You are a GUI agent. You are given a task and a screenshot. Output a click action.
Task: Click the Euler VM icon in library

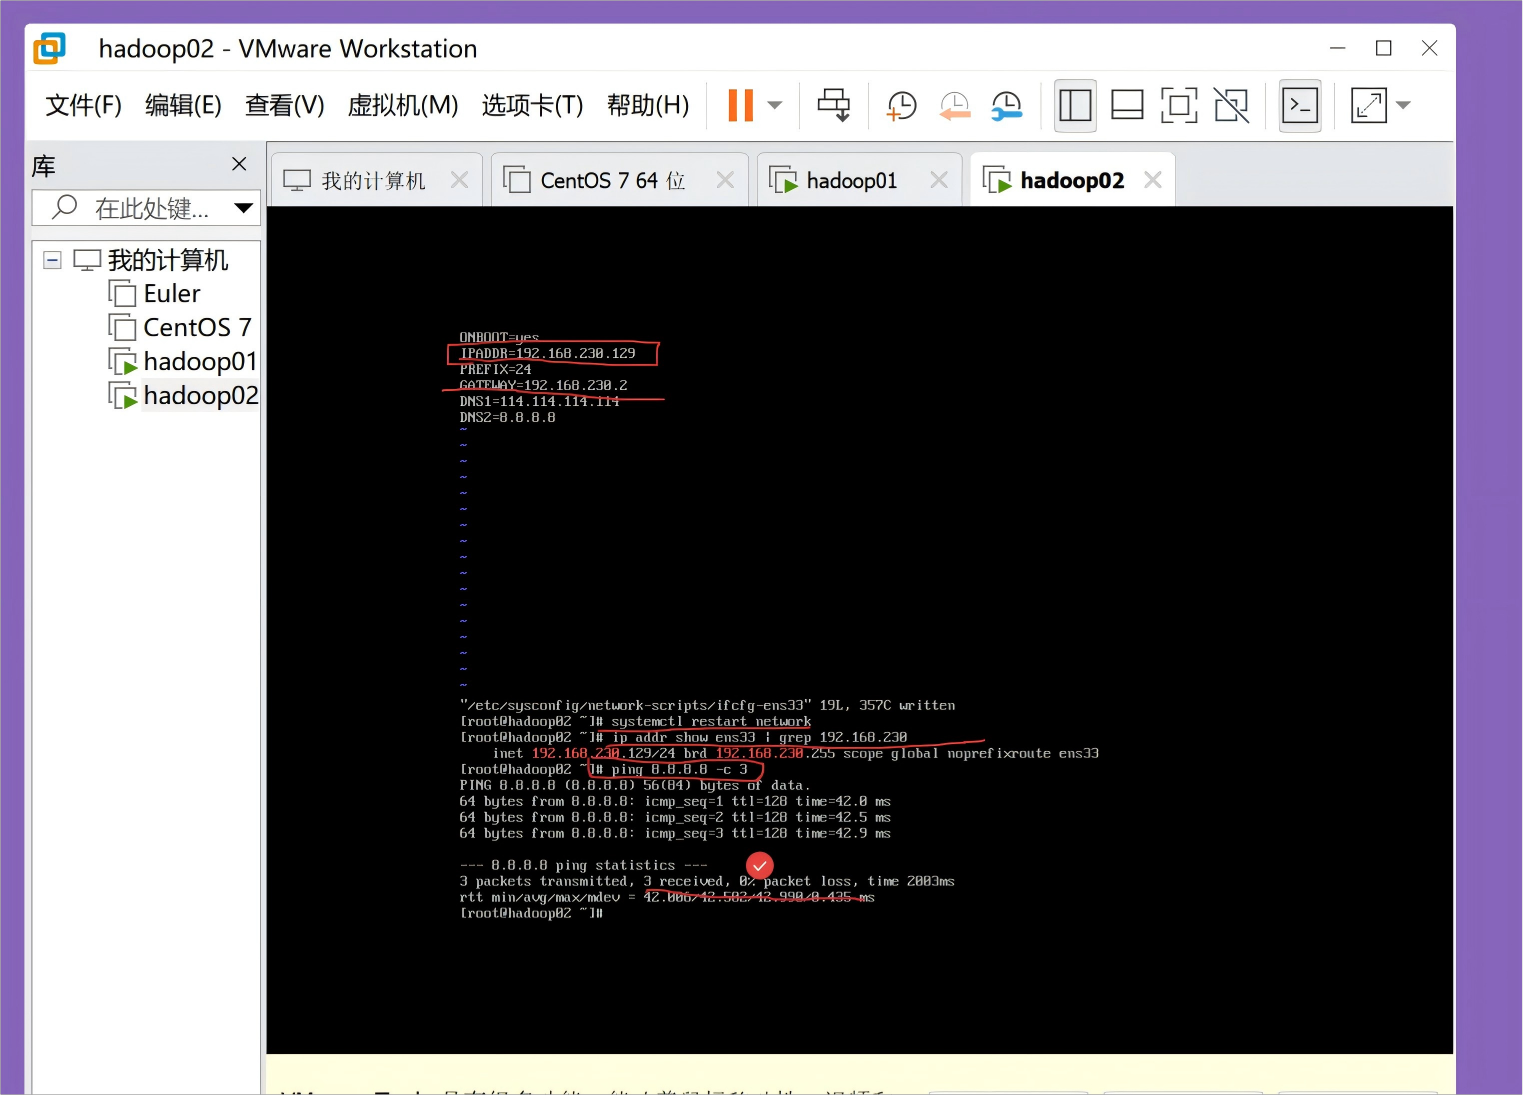[x=122, y=294]
